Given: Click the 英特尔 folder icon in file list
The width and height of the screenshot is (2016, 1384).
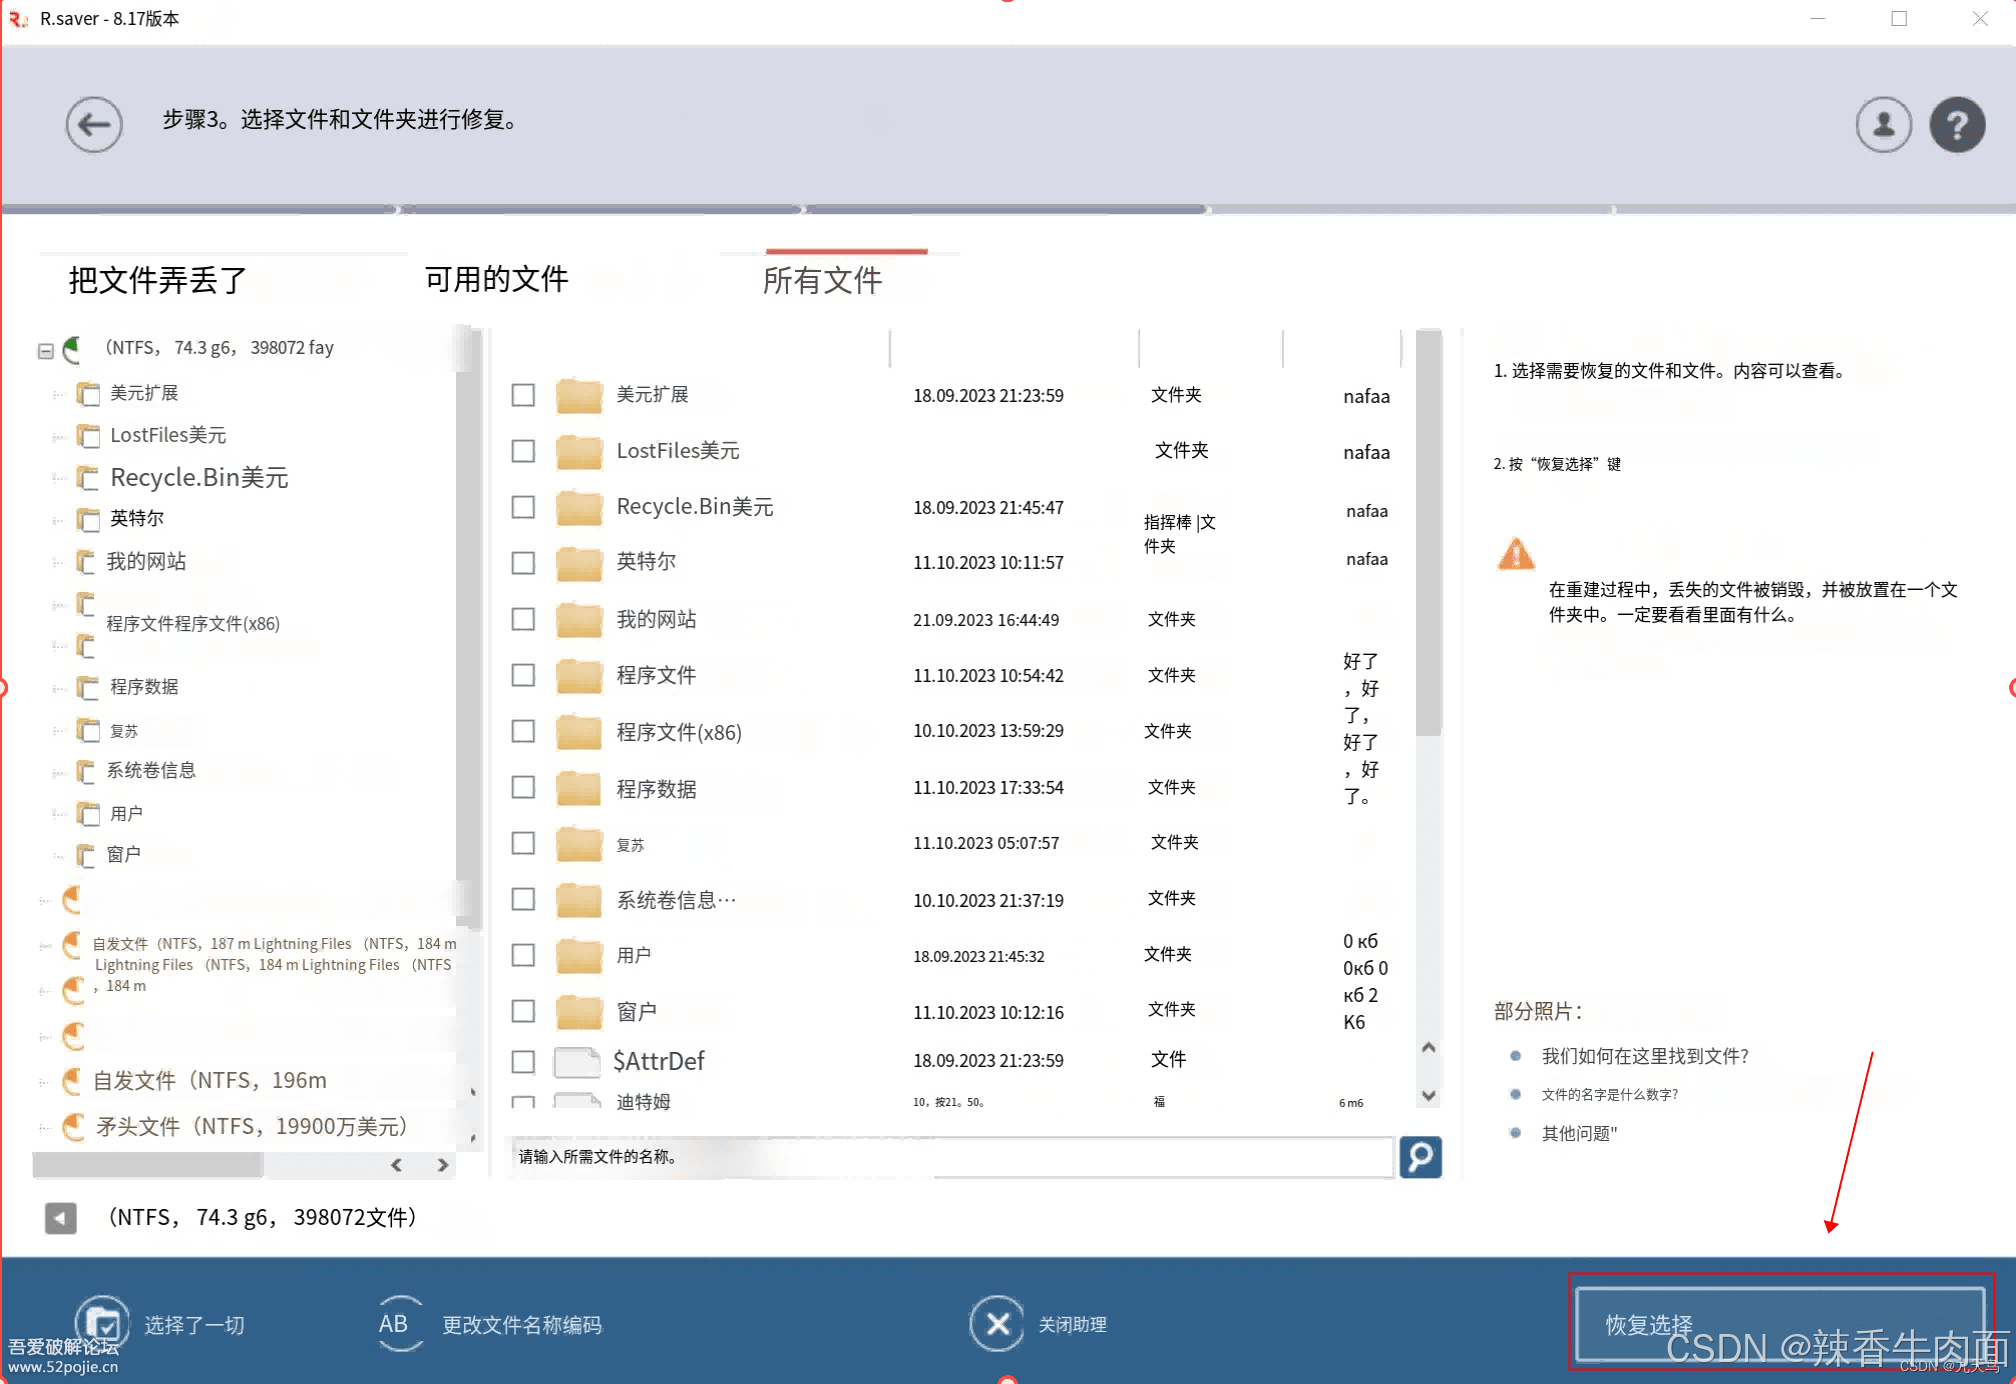Looking at the screenshot, I should click(x=579, y=563).
